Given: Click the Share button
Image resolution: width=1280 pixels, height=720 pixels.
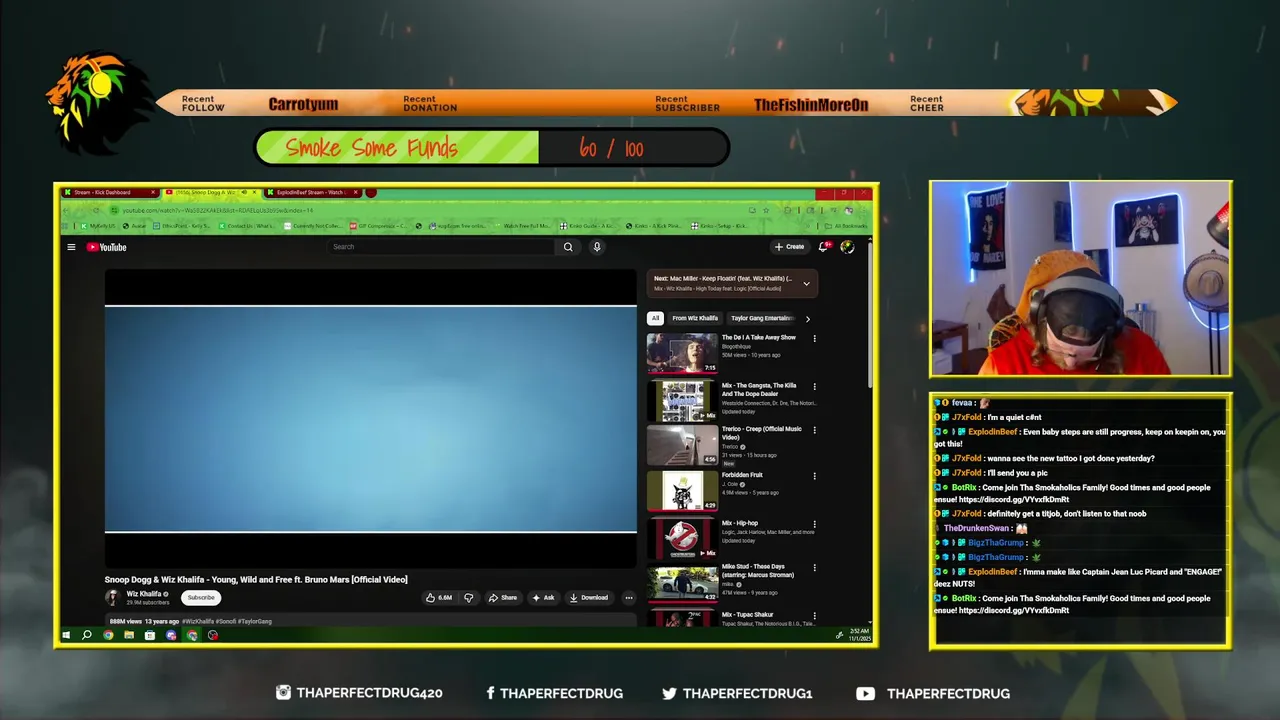Looking at the screenshot, I should (502, 598).
